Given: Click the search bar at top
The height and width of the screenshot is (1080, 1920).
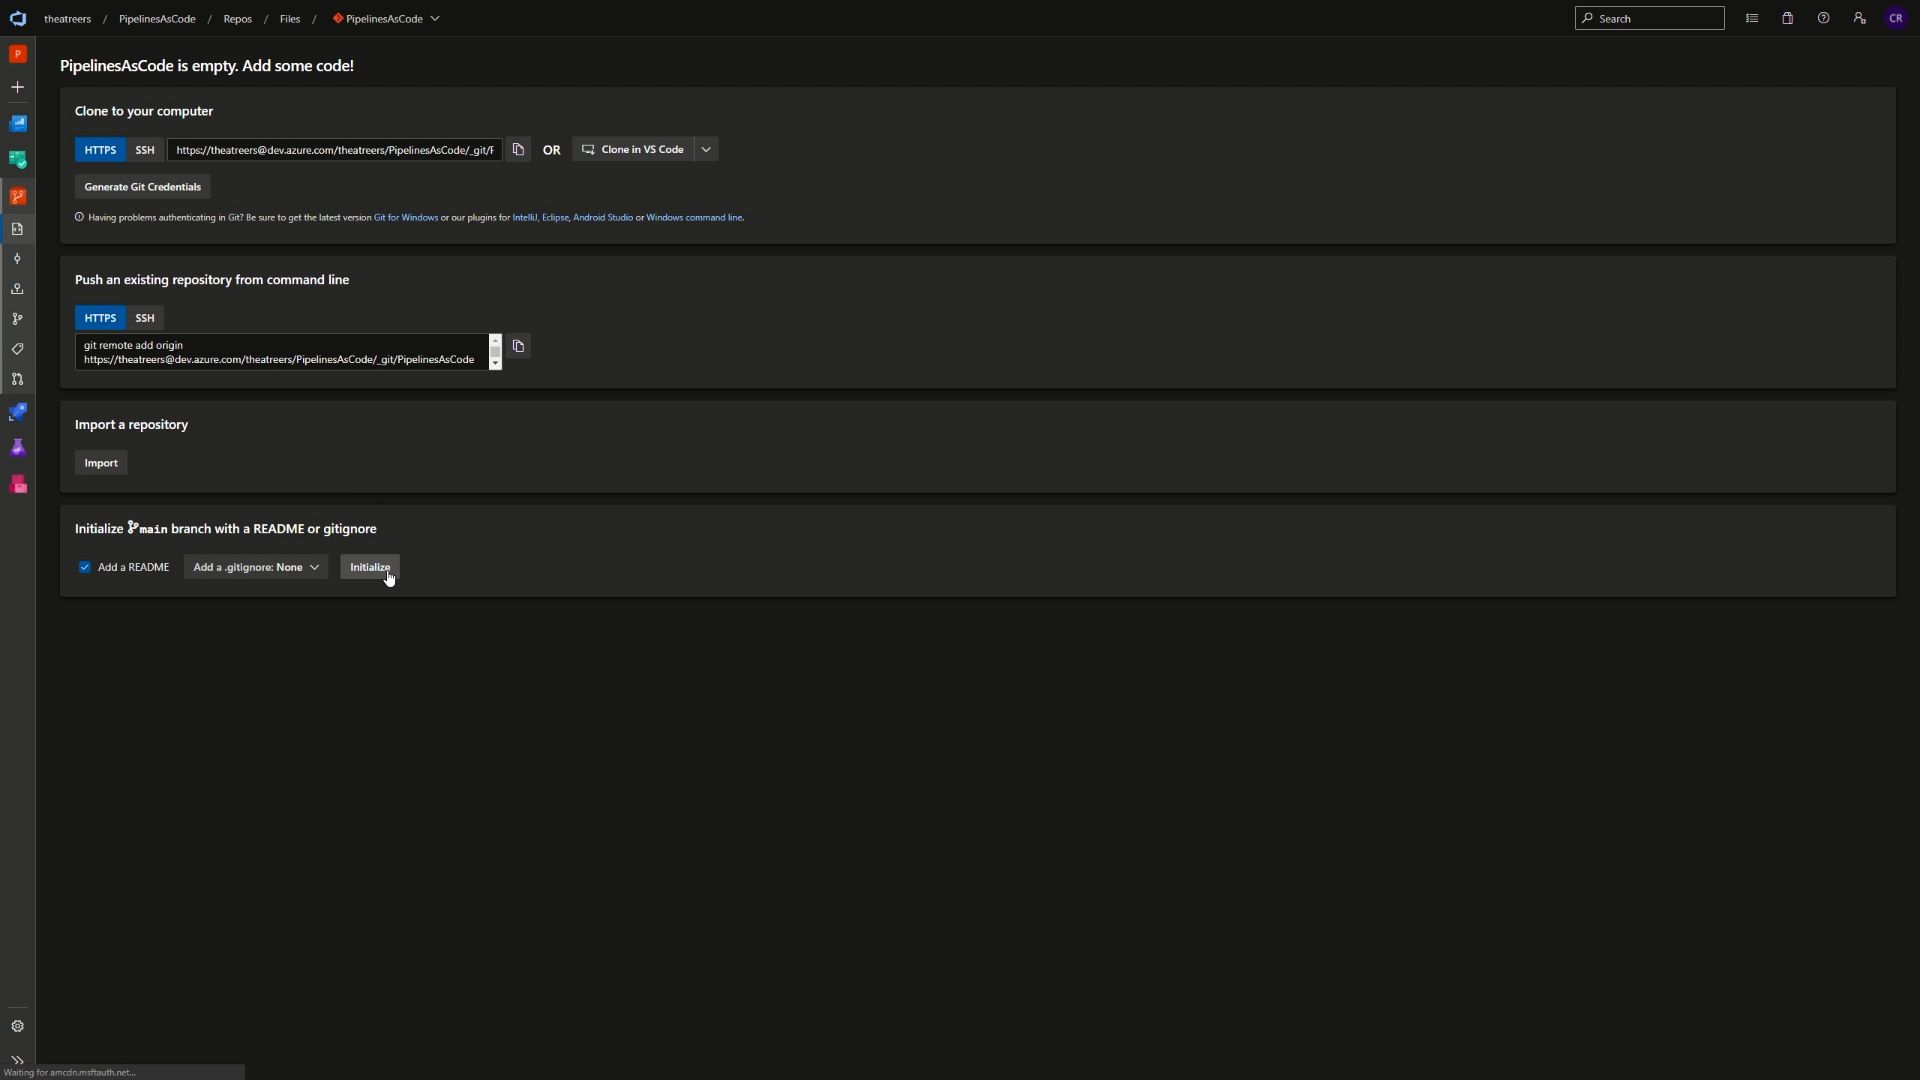Looking at the screenshot, I should pos(1651,18).
